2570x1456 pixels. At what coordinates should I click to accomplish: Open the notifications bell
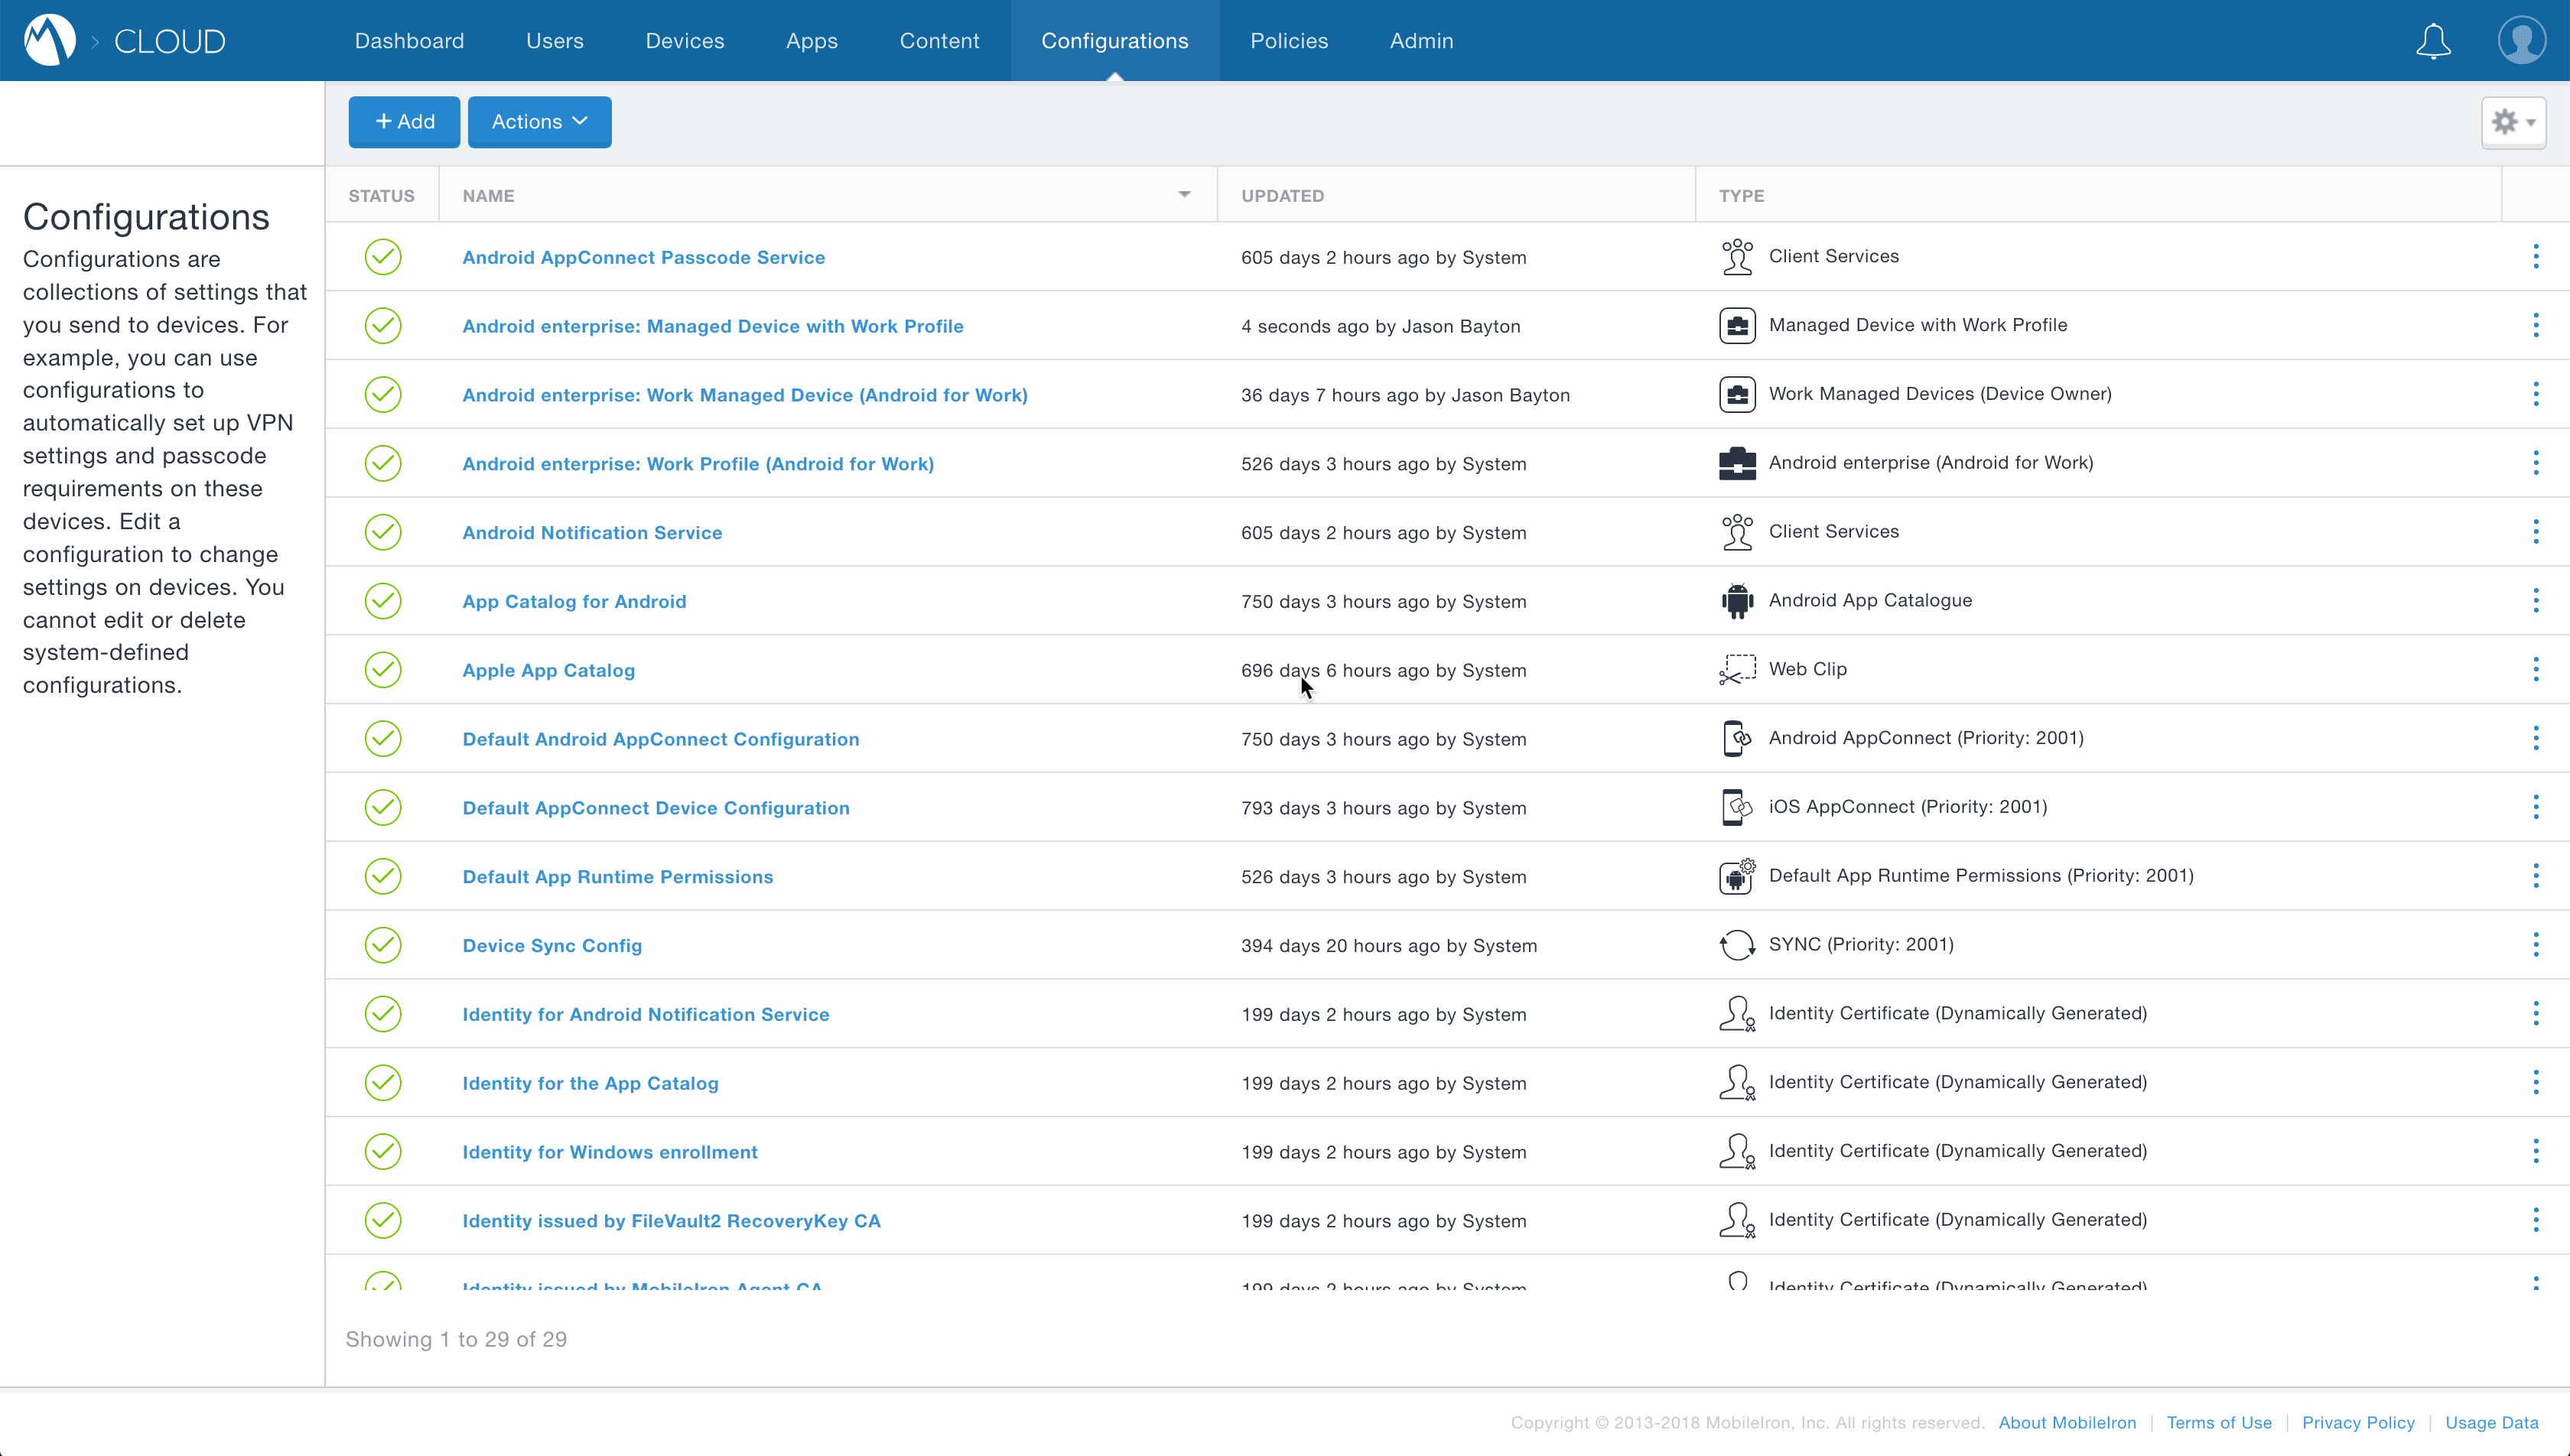pos(2433,41)
